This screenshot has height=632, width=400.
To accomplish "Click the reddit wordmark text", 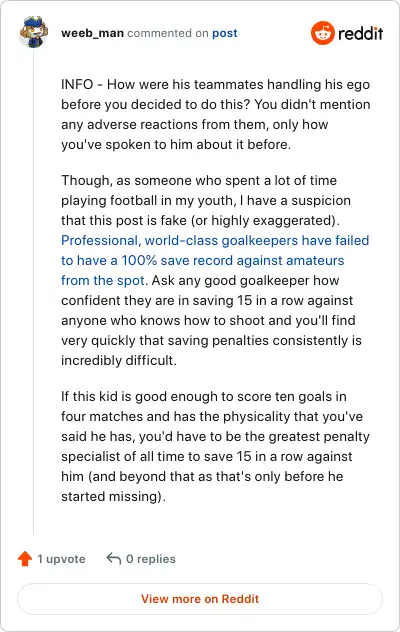I will [360, 33].
